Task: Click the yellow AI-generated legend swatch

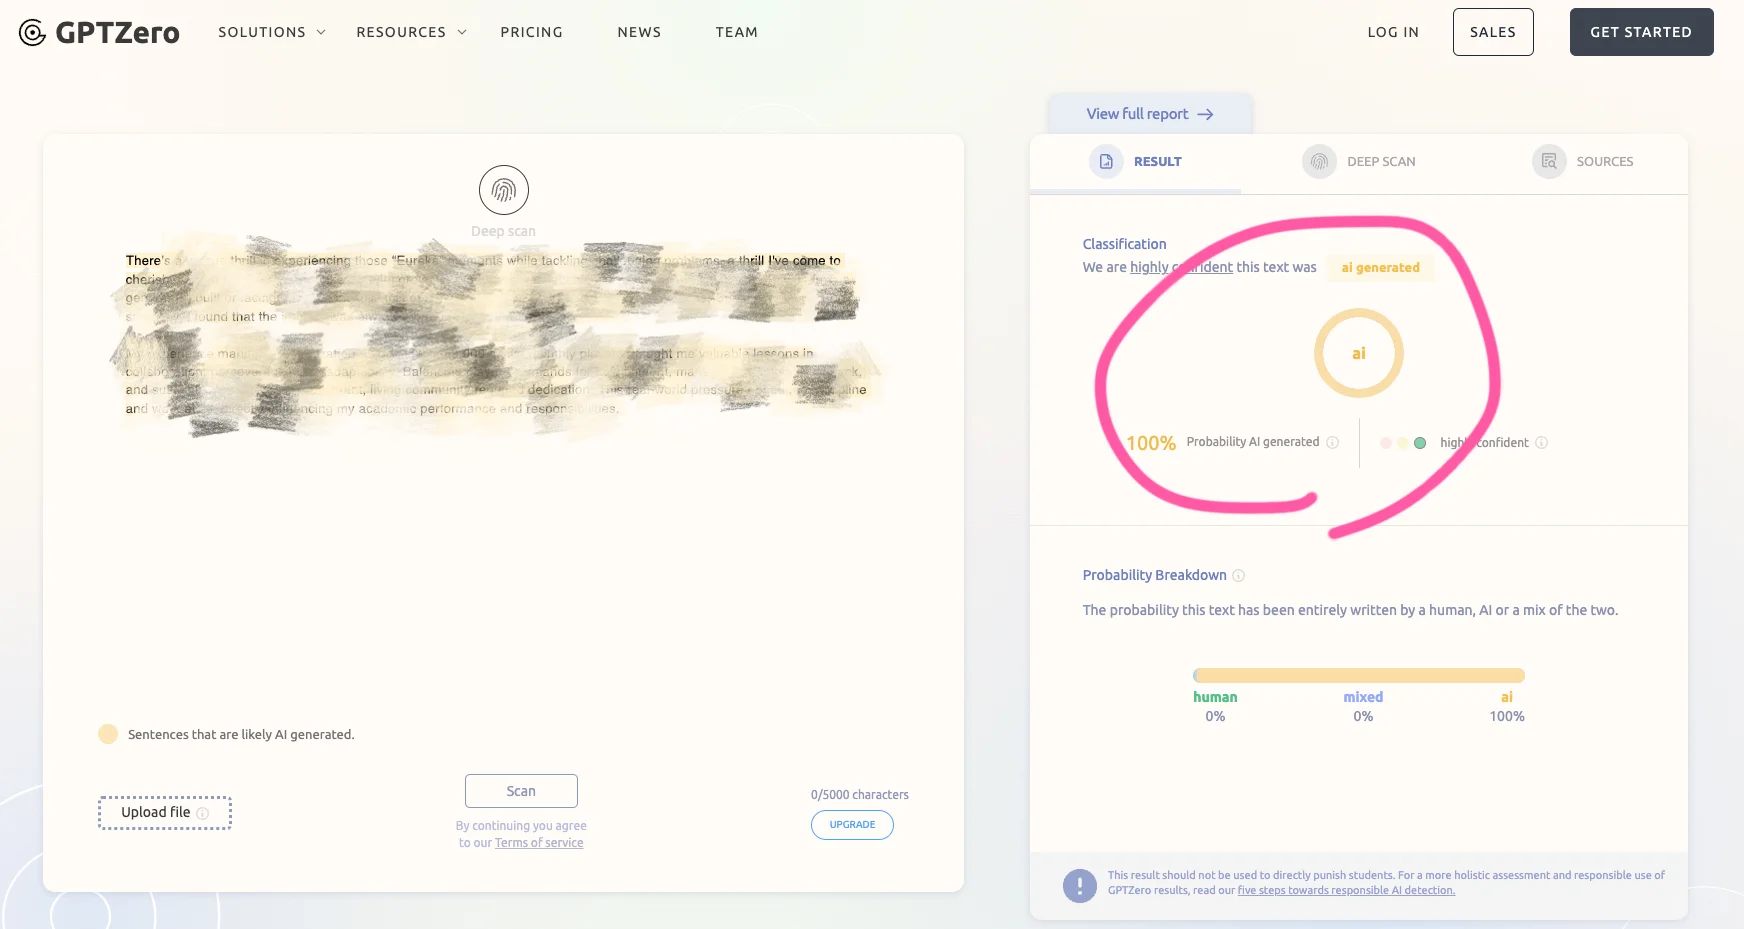Action: click(108, 734)
